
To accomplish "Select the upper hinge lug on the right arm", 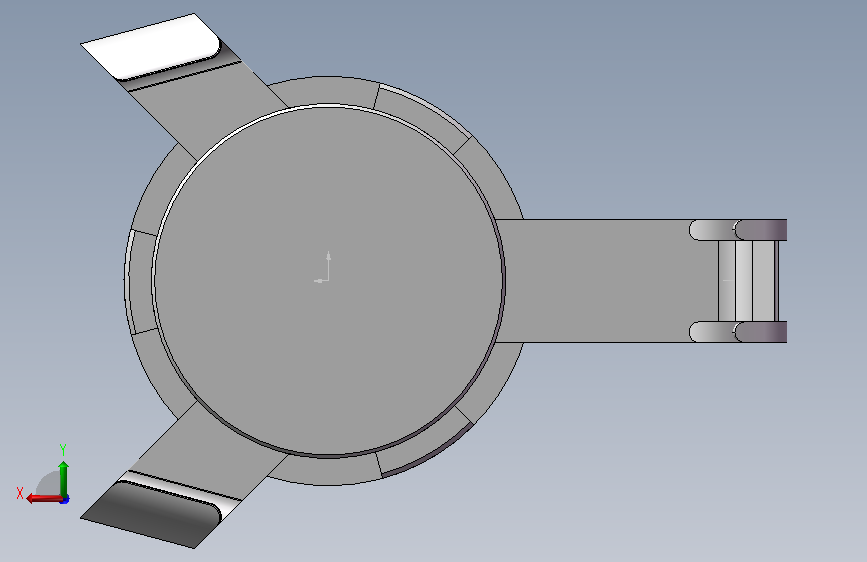I will pyautogui.click(x=738, y=230).
